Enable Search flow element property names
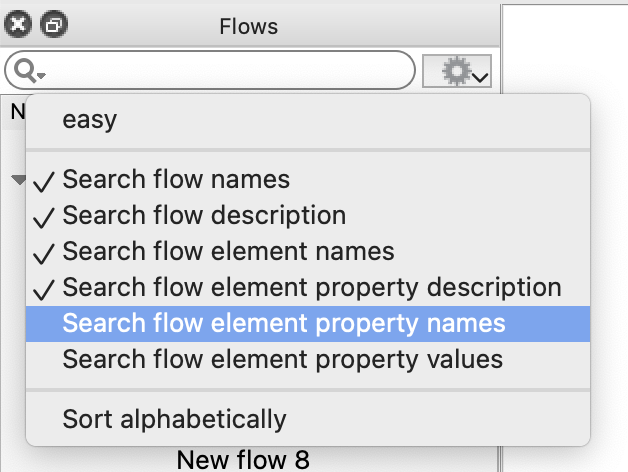Screen dimensions: 628x472 coord(308,324)
